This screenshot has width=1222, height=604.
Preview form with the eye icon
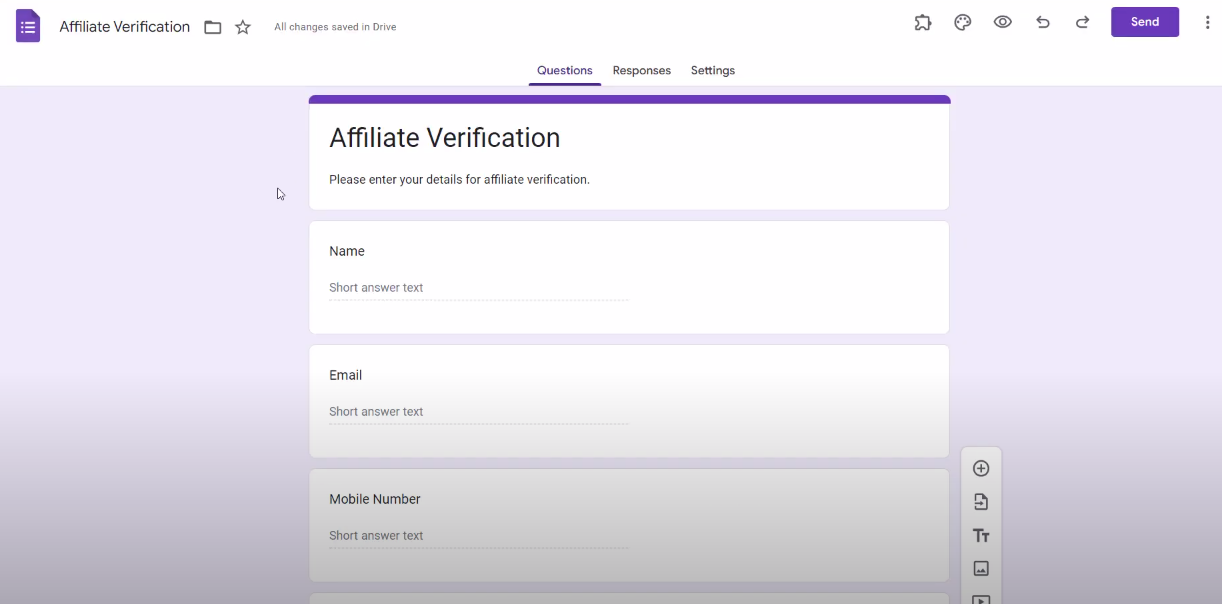[x=1003, y=22]
